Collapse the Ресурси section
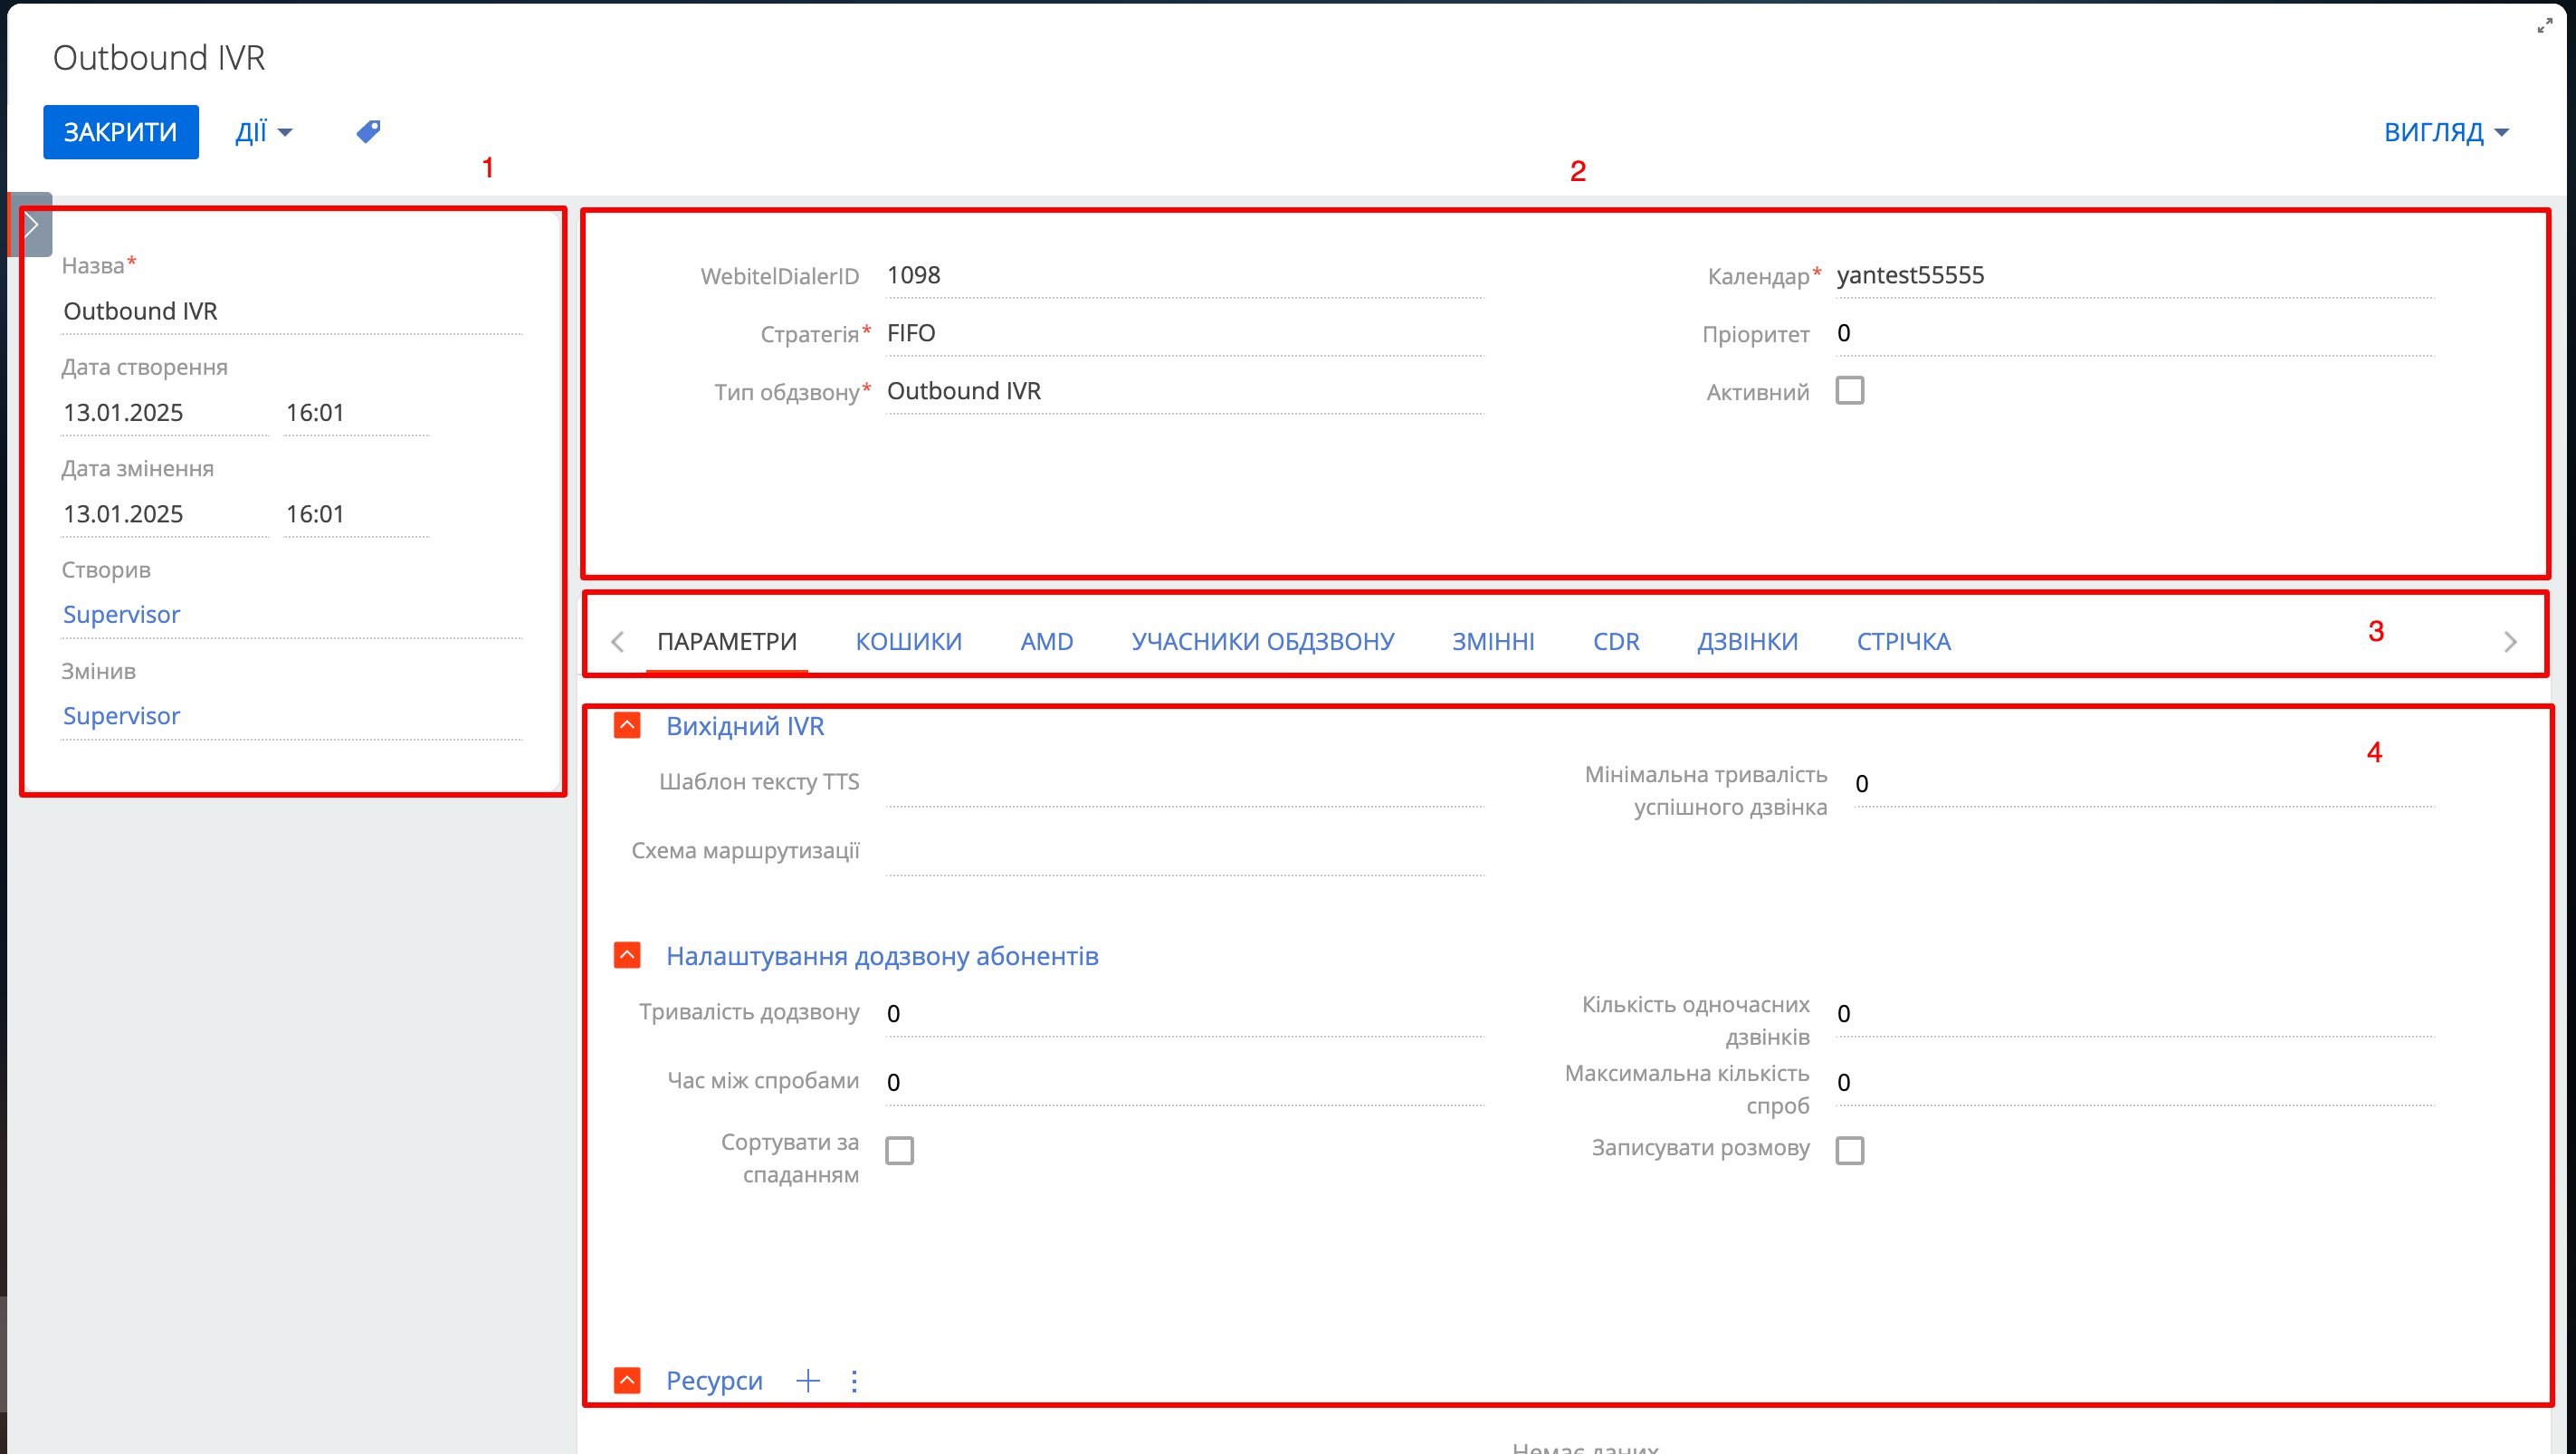Image resolution: width=2576 pixels, height=1454 pixels. (x=627, y=1381)
